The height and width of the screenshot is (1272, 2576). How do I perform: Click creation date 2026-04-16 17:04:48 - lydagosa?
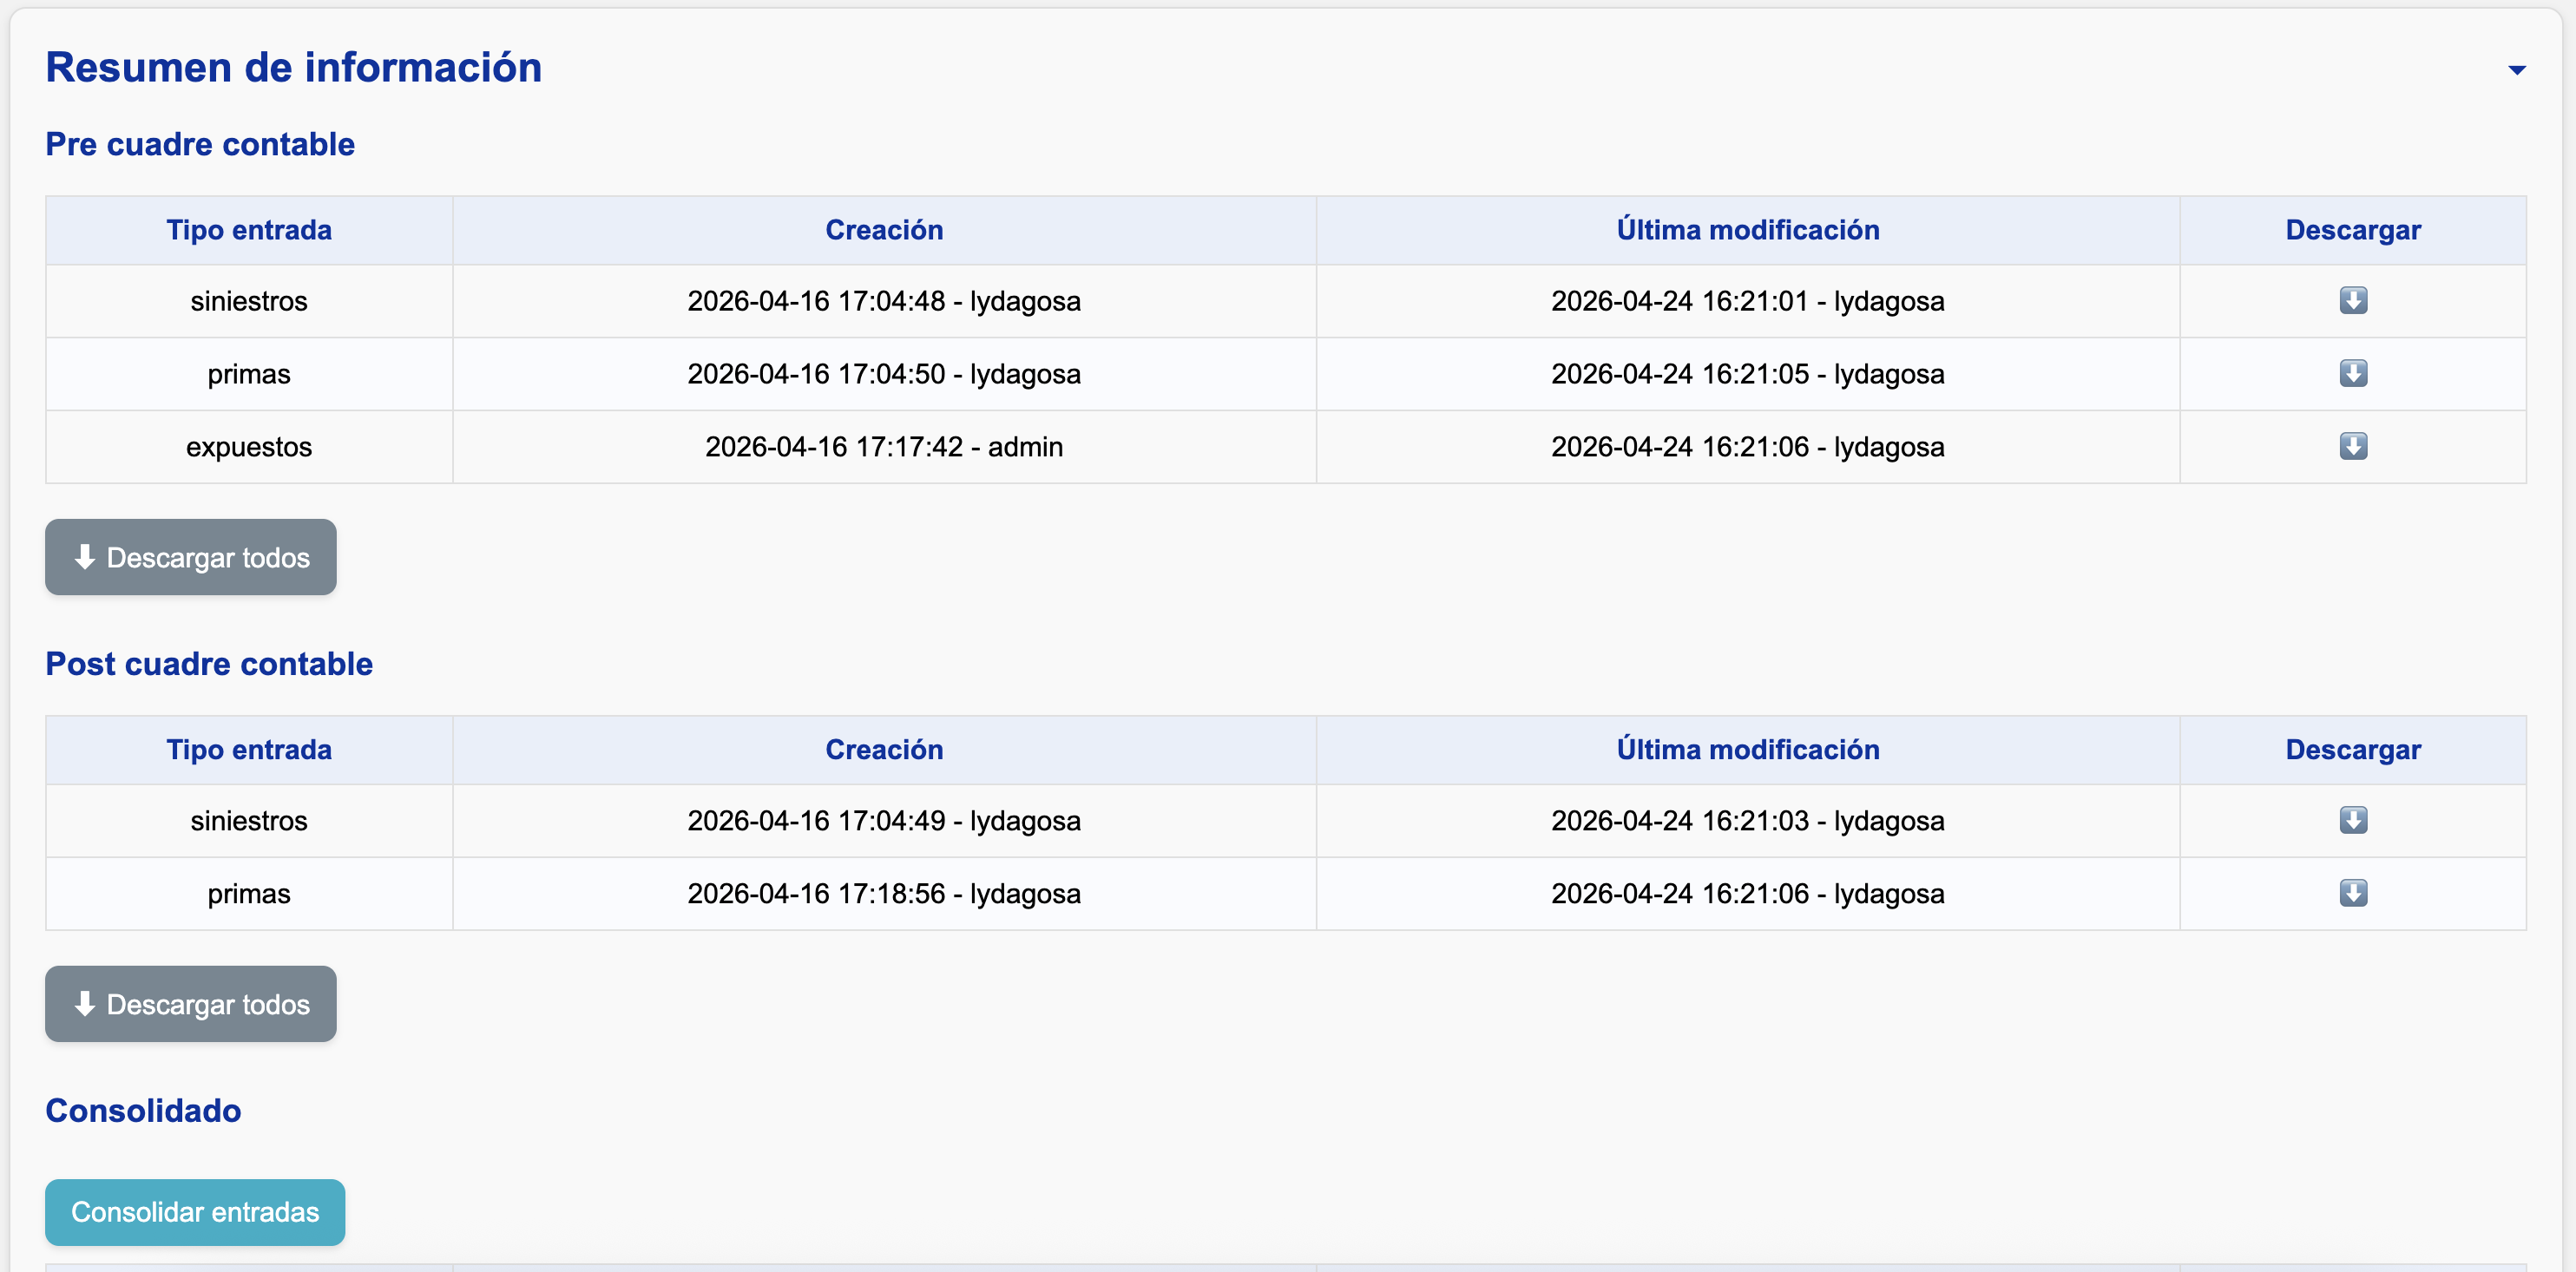[884, 301]
